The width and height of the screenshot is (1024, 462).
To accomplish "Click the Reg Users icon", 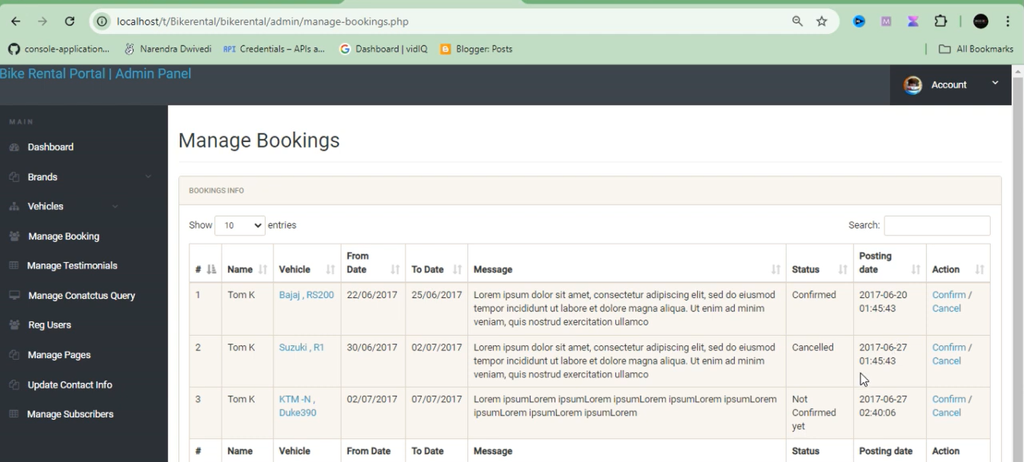I will [14, 325].
